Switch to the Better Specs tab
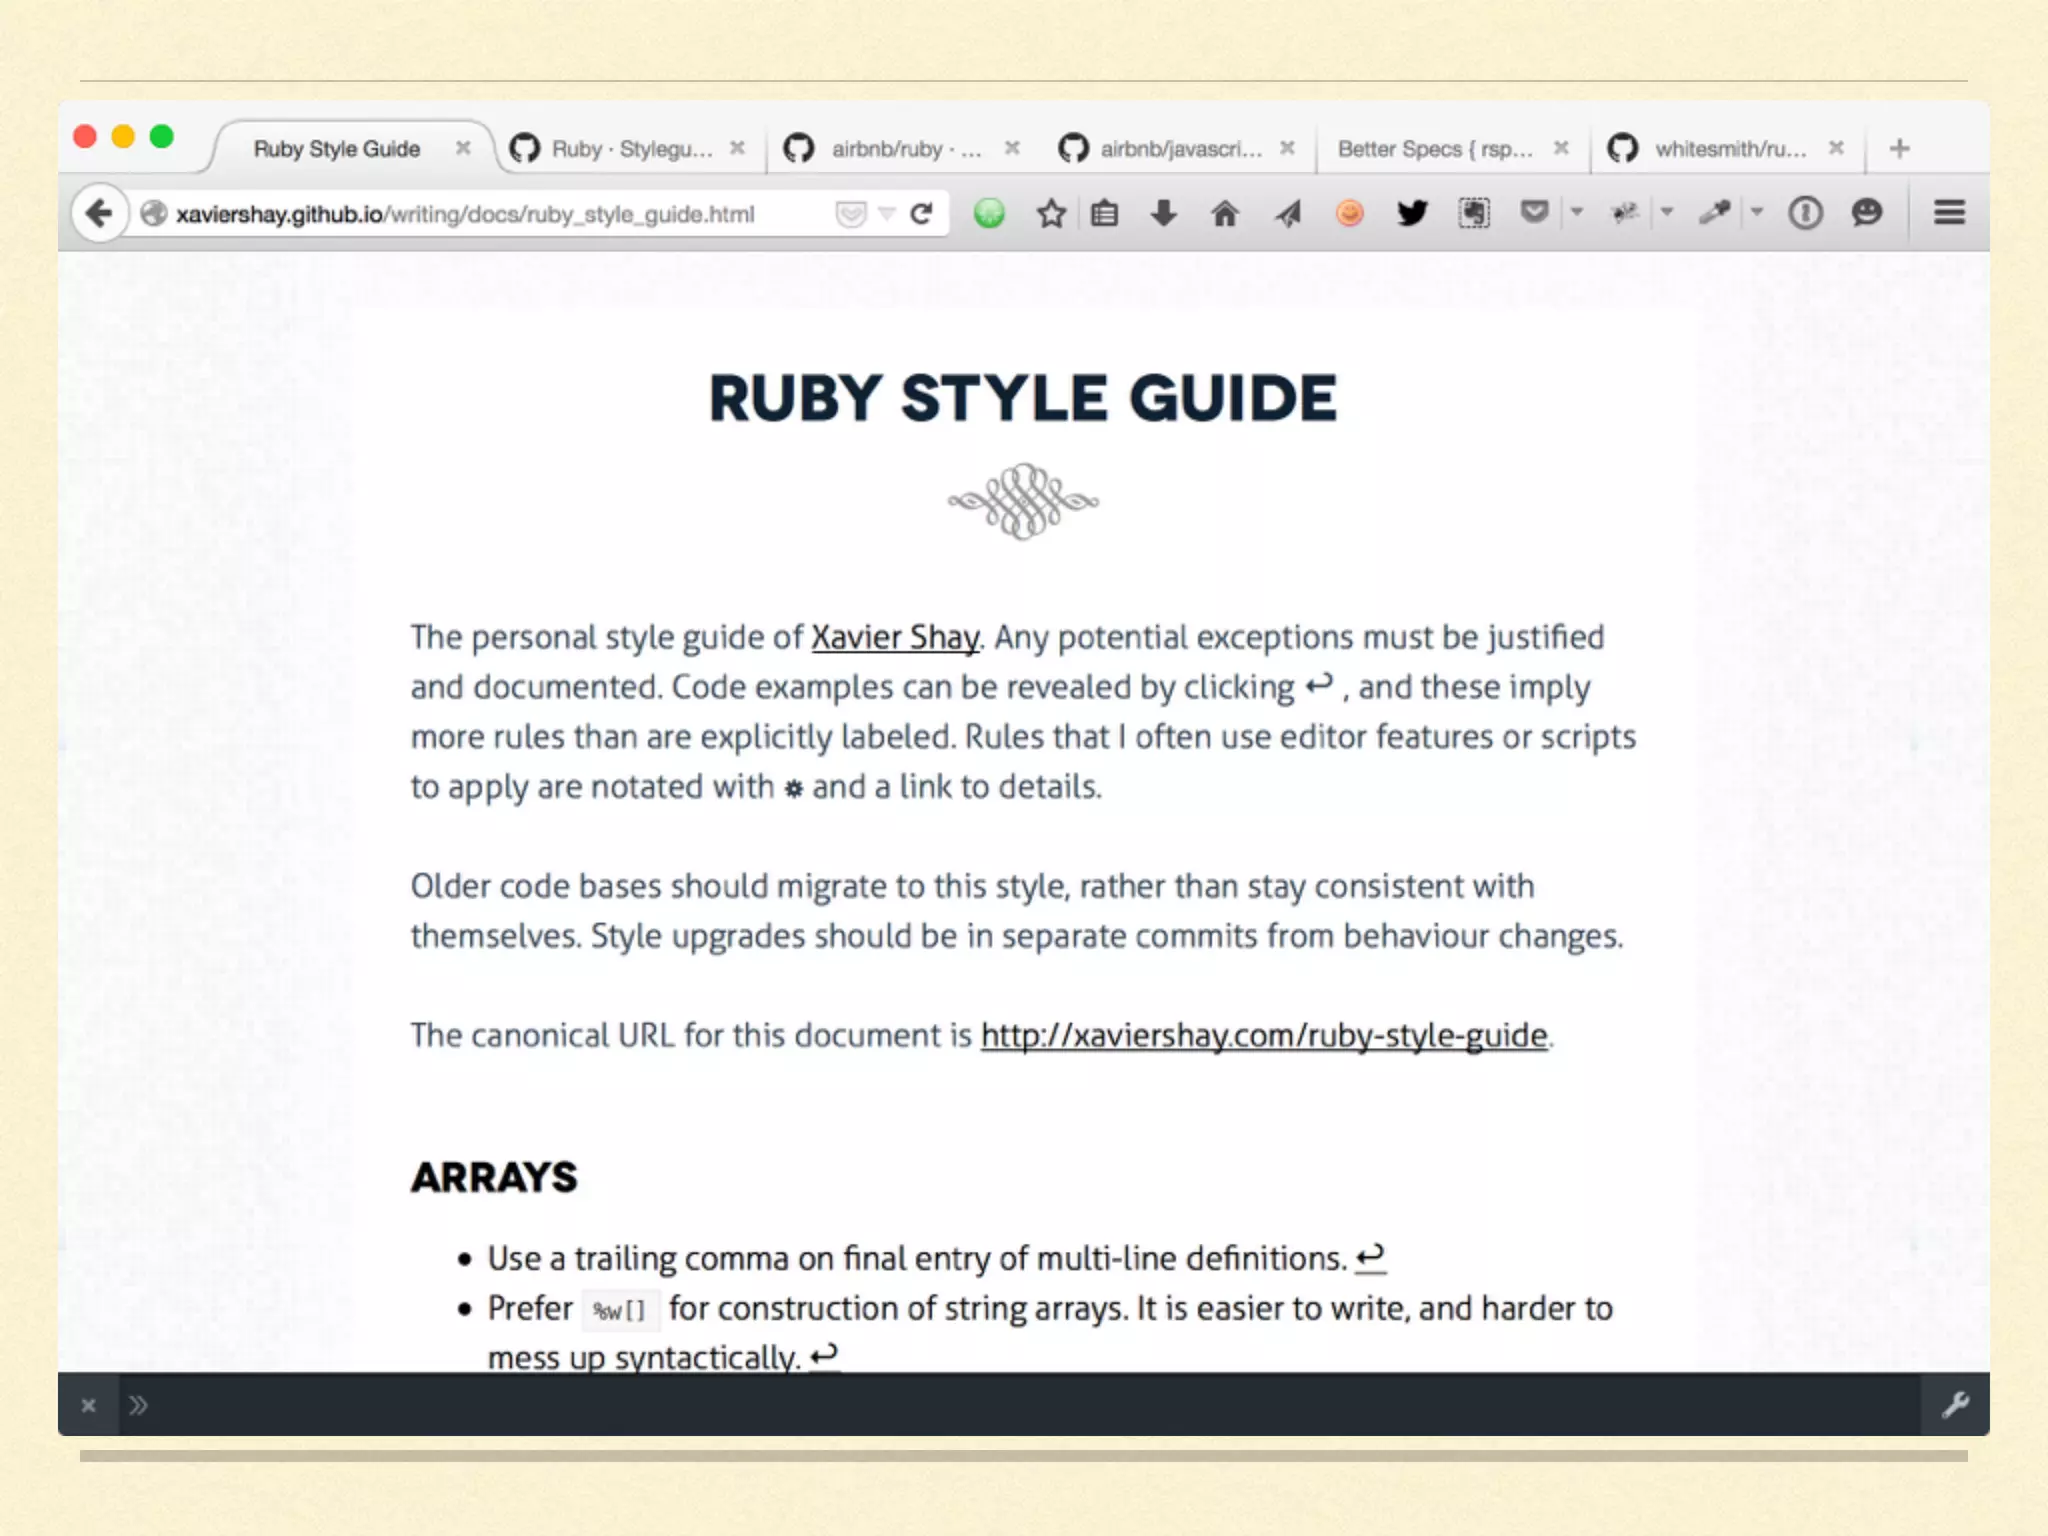 [1434, 149]
